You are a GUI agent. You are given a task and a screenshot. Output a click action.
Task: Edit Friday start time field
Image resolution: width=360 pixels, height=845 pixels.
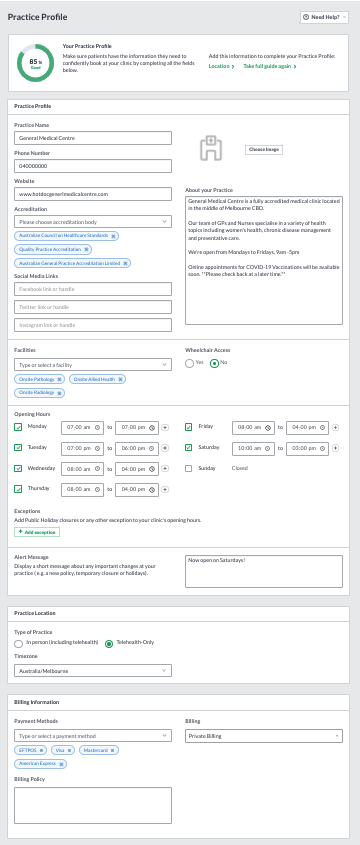pos(253,427)
